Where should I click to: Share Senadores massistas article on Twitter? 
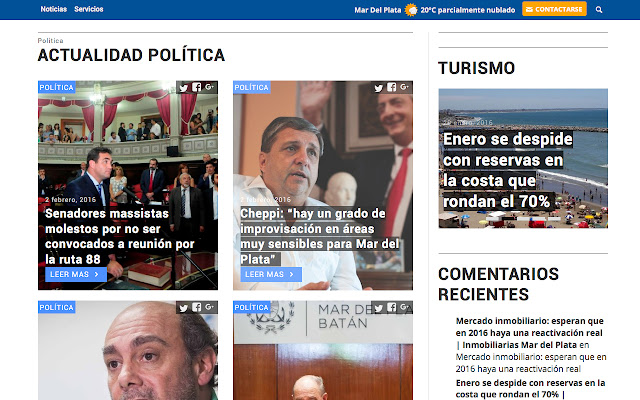[184, 87]
